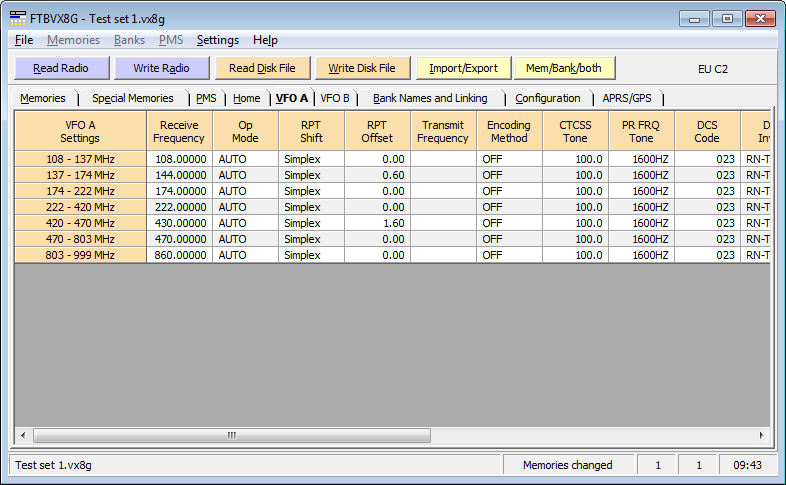Click the empty Transmit Frequency cell for 420 - 470 MHz
The width and height of the screenshot is (786, 485).
pos(444,223)
